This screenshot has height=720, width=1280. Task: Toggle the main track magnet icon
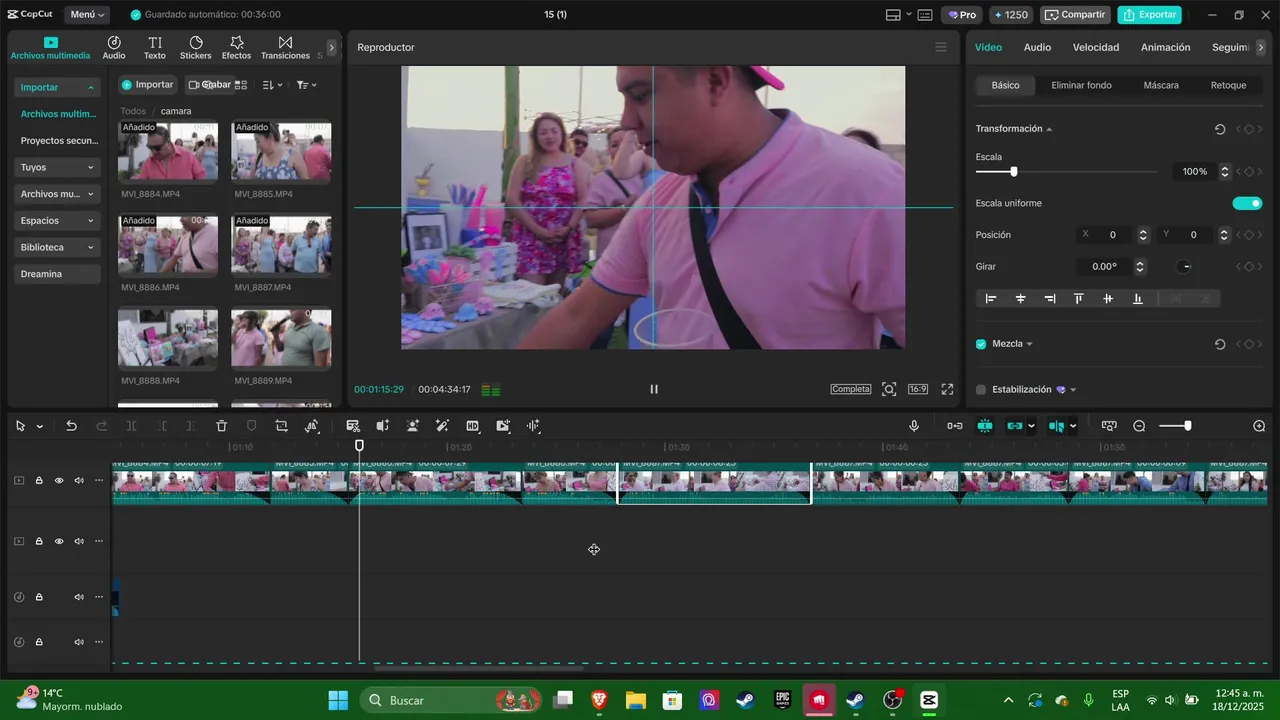pos(955,426)
